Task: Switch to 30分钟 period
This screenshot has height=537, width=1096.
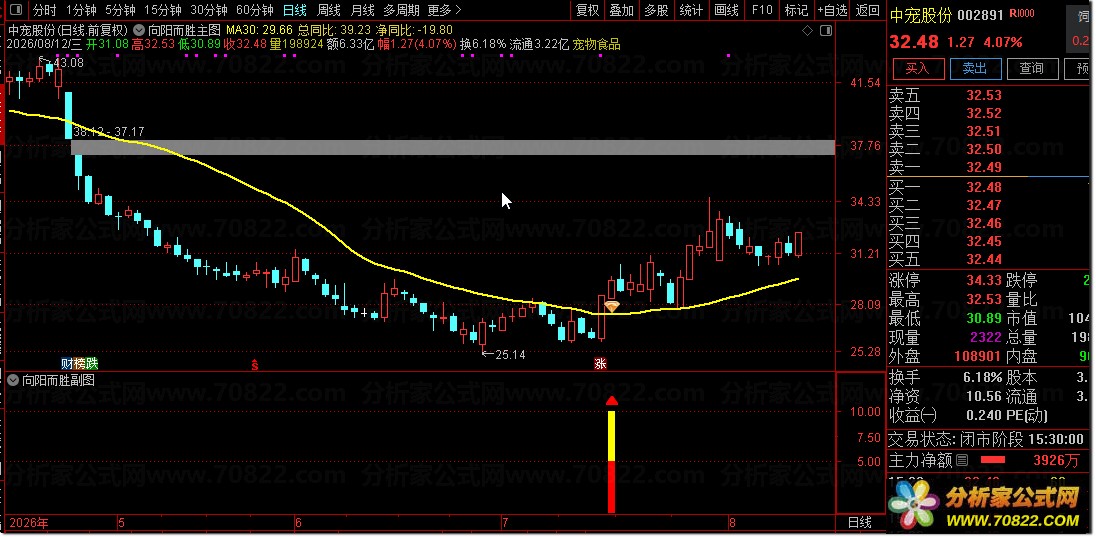Action: pyautogui.click(x=208, y=10)
